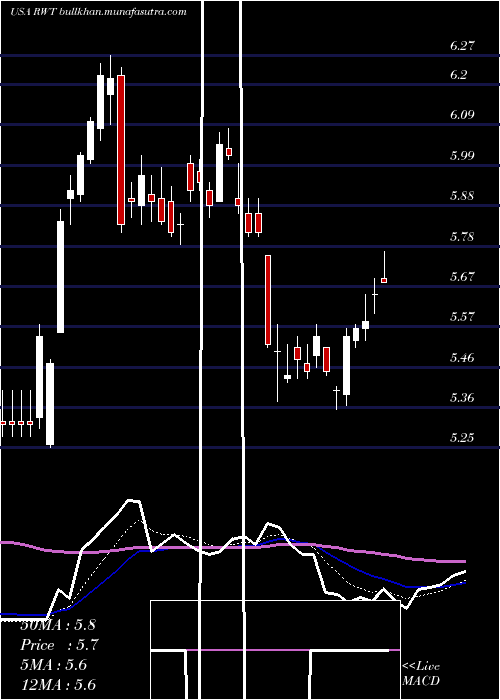Screen dimensions: 500x700
Task: Click the pink 50MA line in indicator panel
Action: pyautogui.click(x=232, y=548)
